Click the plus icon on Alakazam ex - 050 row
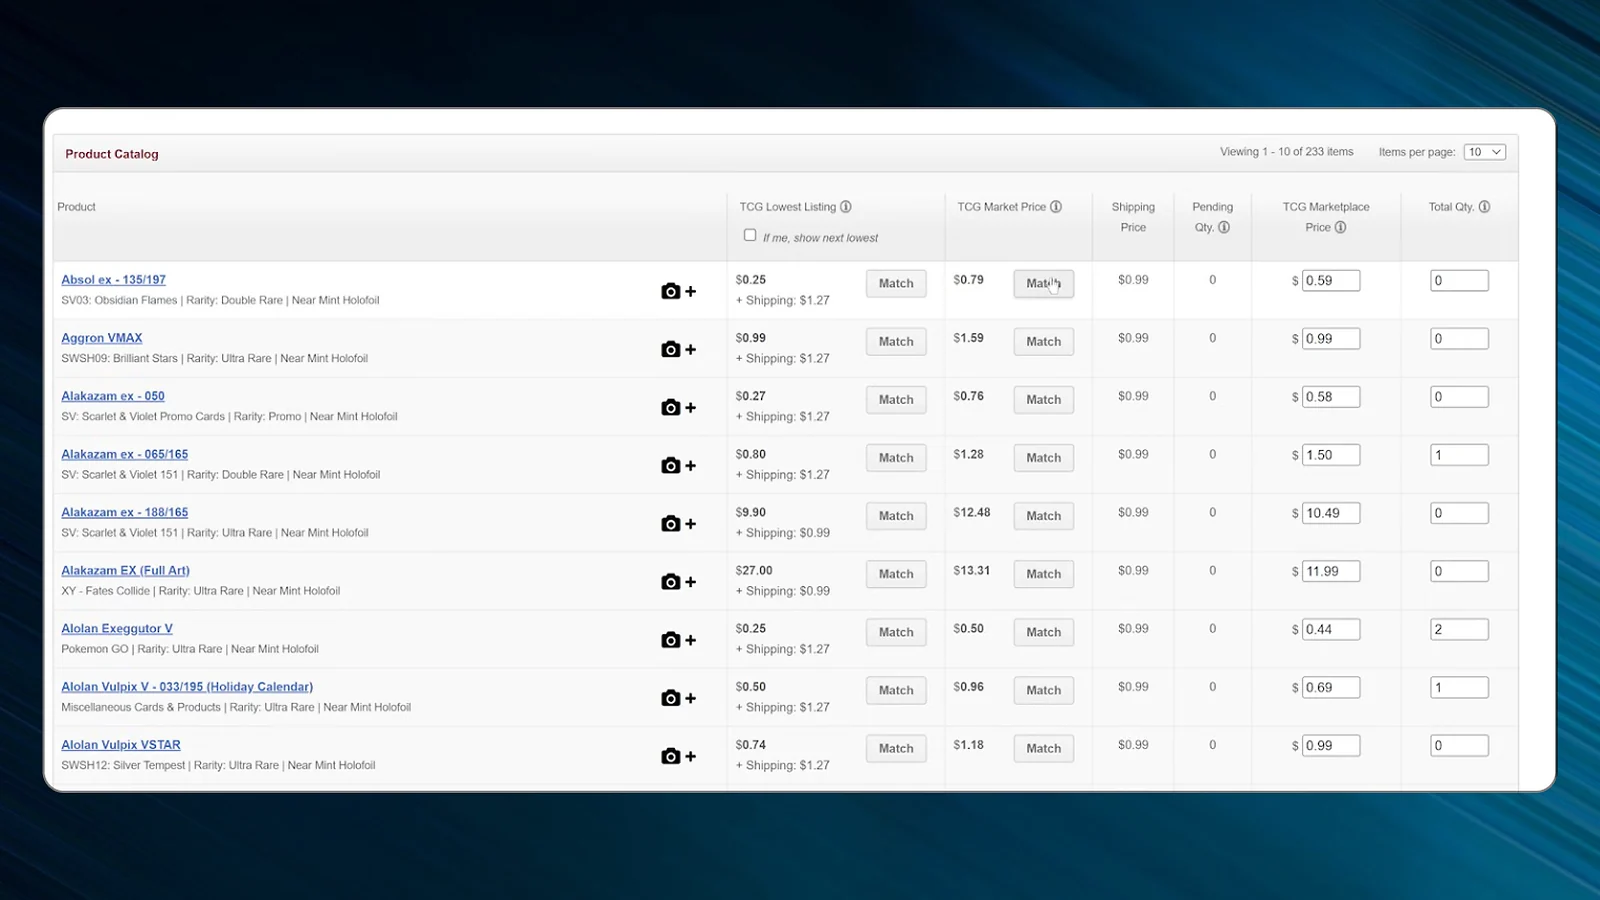The height and width of the screenshot is (900, 1600). pos(690,407)
